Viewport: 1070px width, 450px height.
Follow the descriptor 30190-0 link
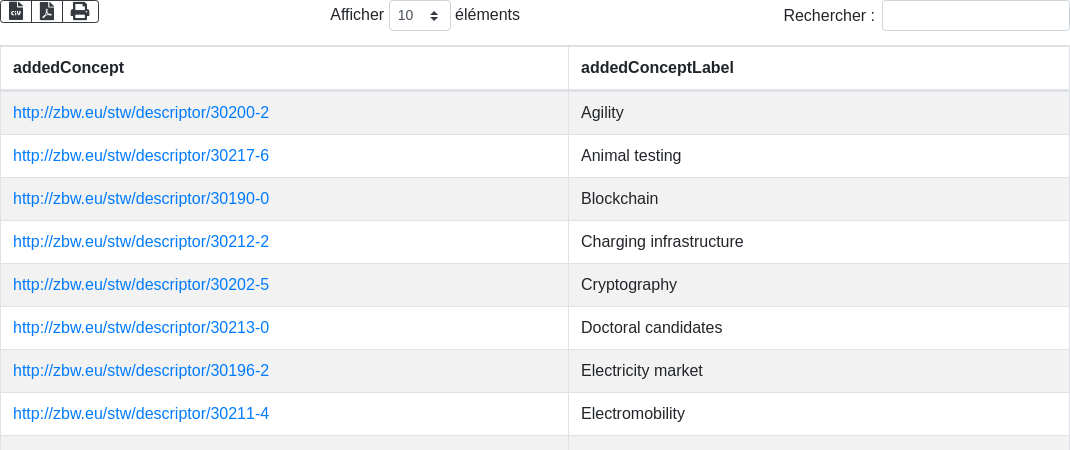tap(141, 199)
